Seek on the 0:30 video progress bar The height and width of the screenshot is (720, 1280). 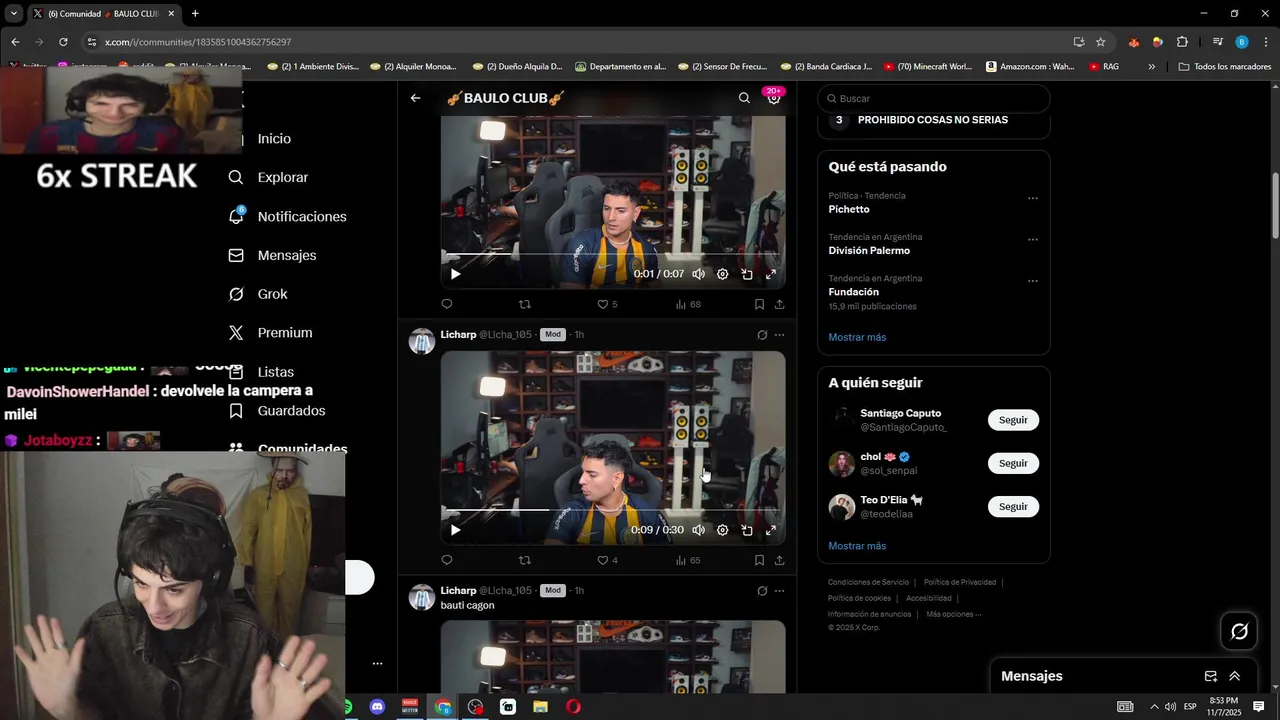coord(612,510)
